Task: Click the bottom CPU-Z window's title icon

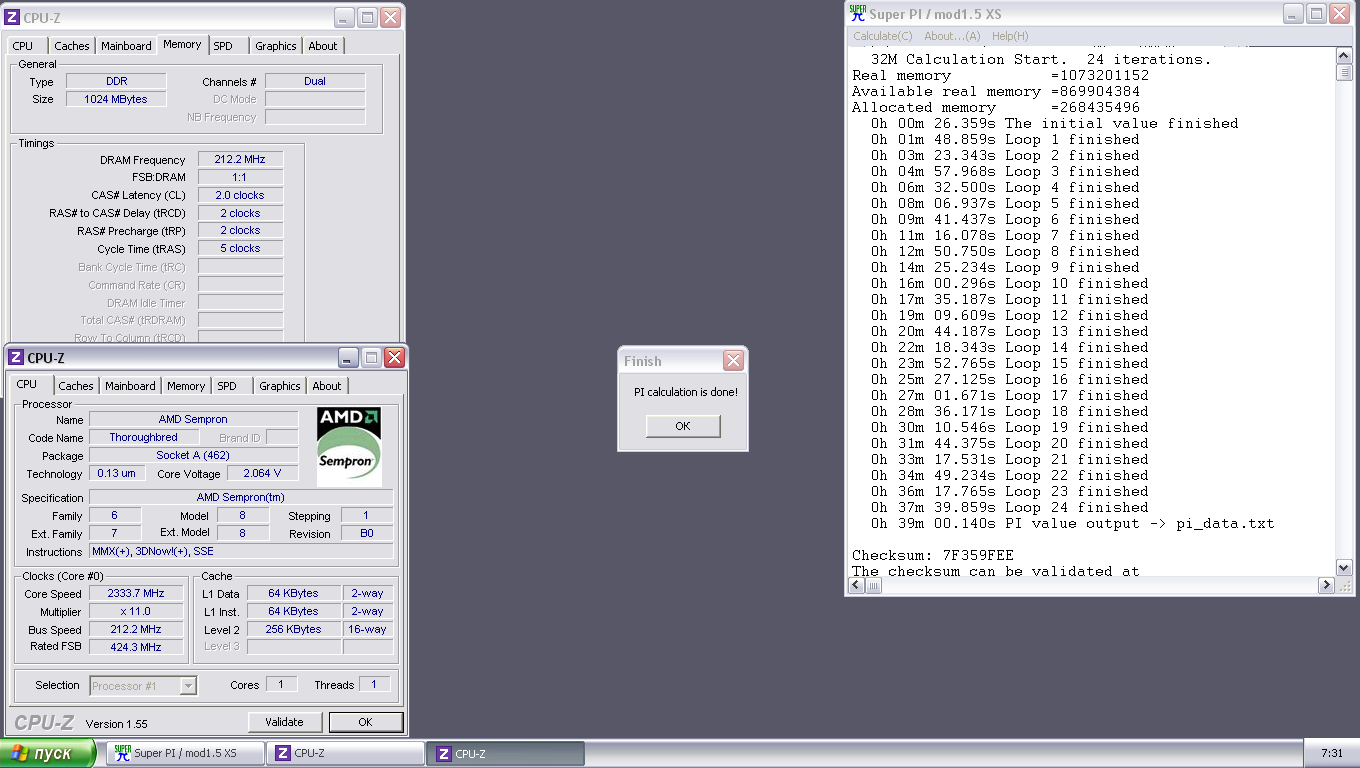Action: click(x=16, y=357)
